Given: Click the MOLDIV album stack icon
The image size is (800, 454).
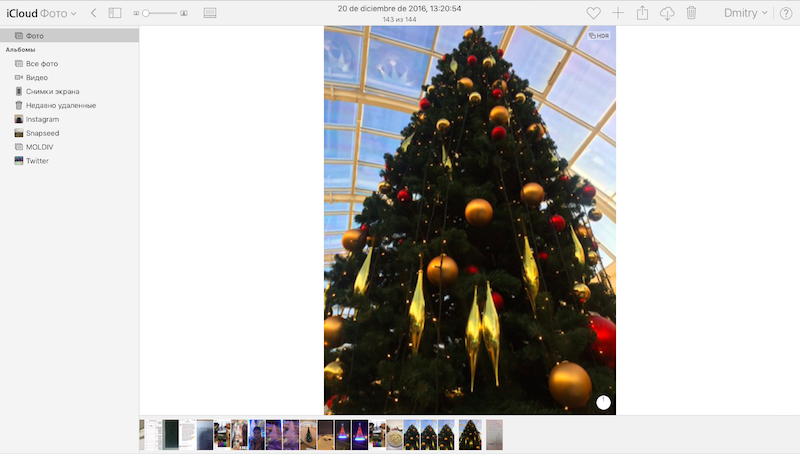Looking at the screenshot, I should coord(19,146).
